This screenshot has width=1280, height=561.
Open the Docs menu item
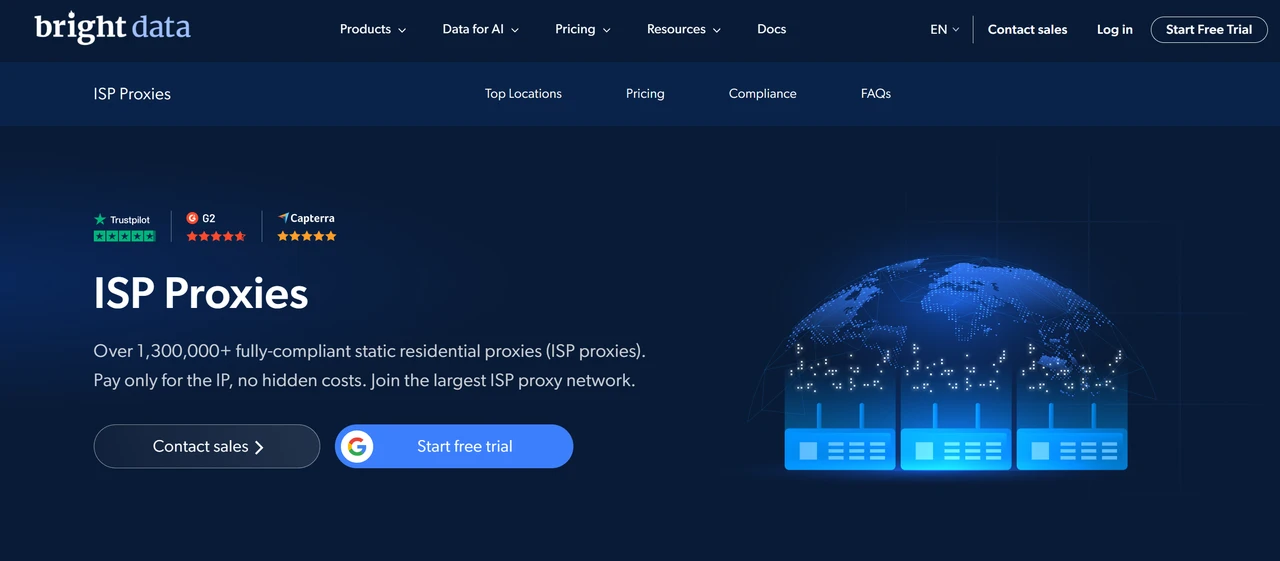click(772, 29)
